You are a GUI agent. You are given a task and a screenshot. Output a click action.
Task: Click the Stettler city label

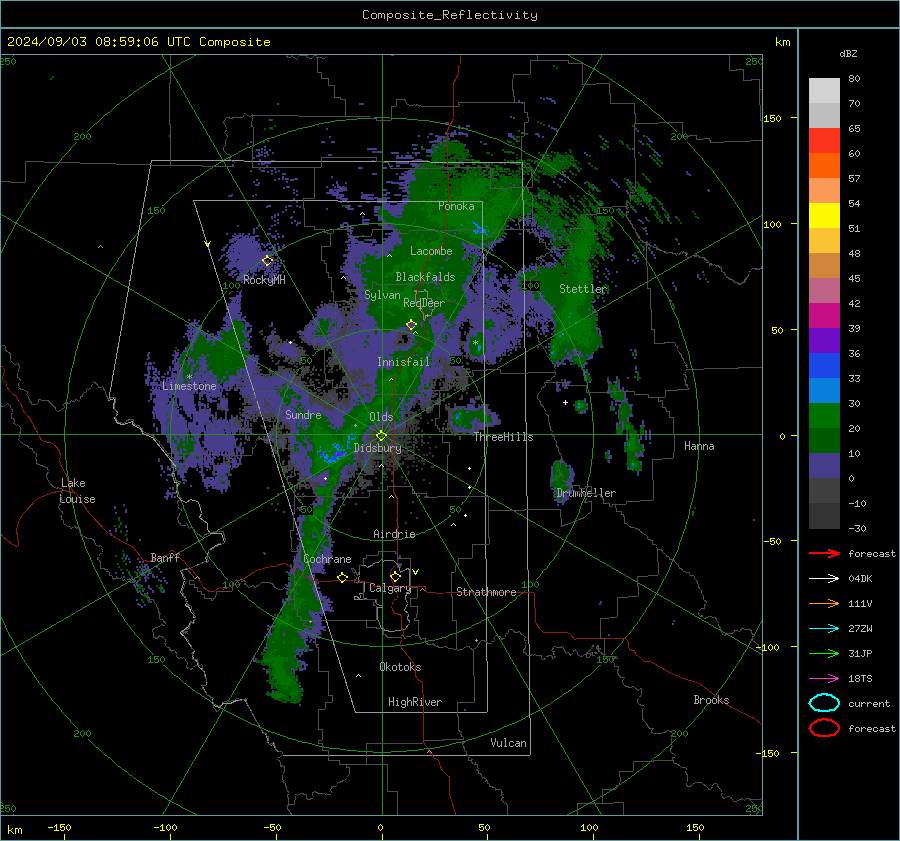point(583,289)
